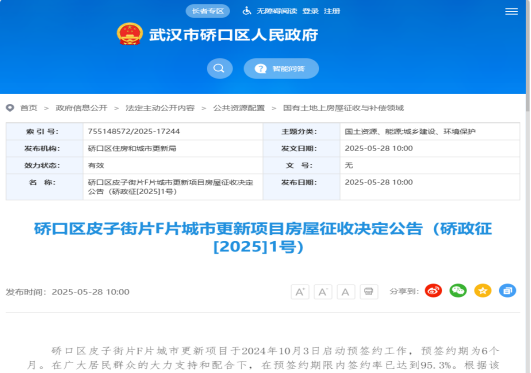The width and height of the screenshot is (531, 373).
Task: Click 发布时间 2025-05-28 10:00 text
Action: pos(67,292)
